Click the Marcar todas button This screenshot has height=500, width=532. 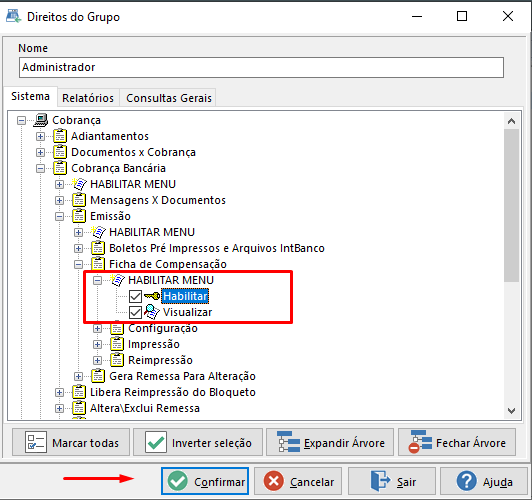(71, 442)
